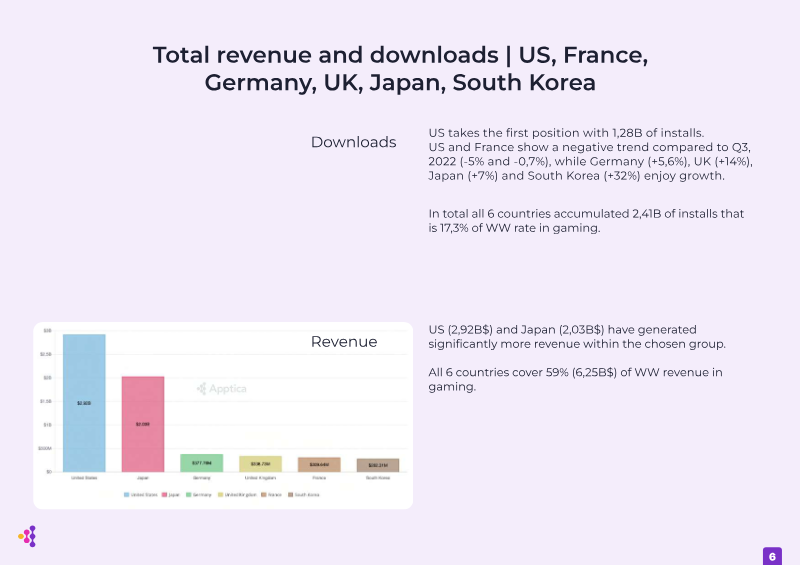Click the Apptica logo in the bottom-left corner
This screenshot has height=565, width=800.
click(28, 537)
